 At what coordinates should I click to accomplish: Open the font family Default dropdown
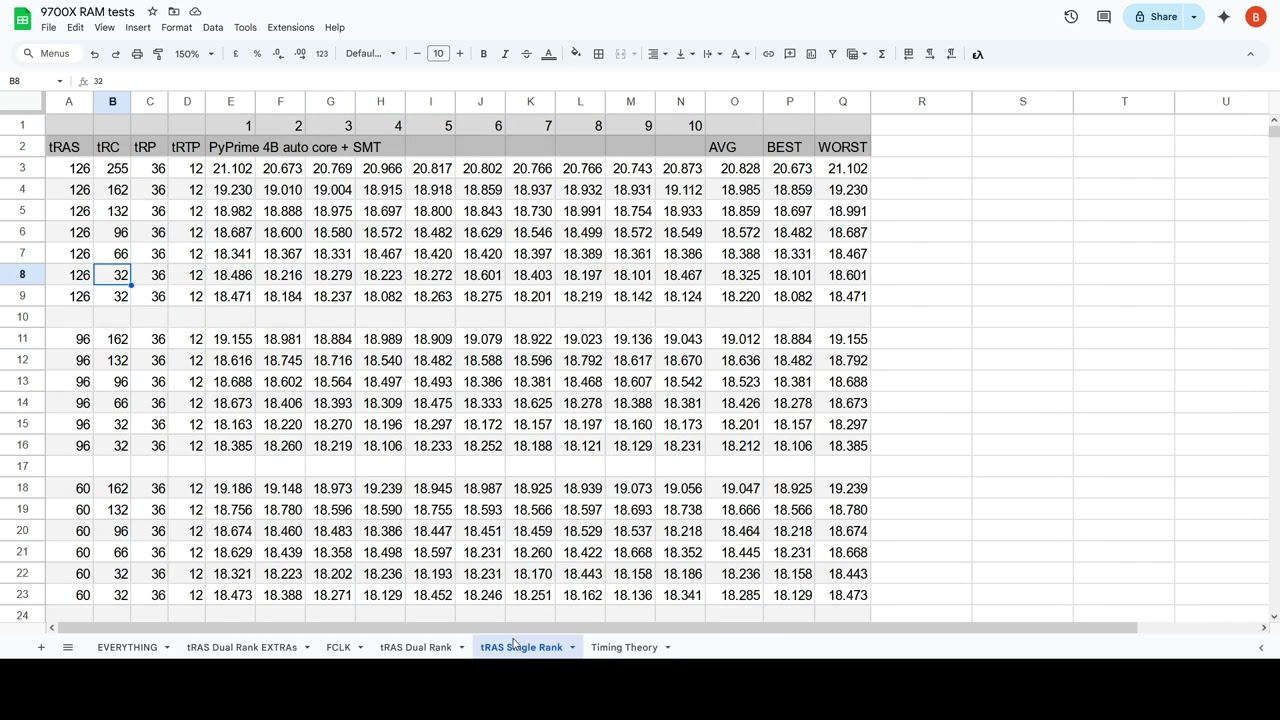(371, 54)
